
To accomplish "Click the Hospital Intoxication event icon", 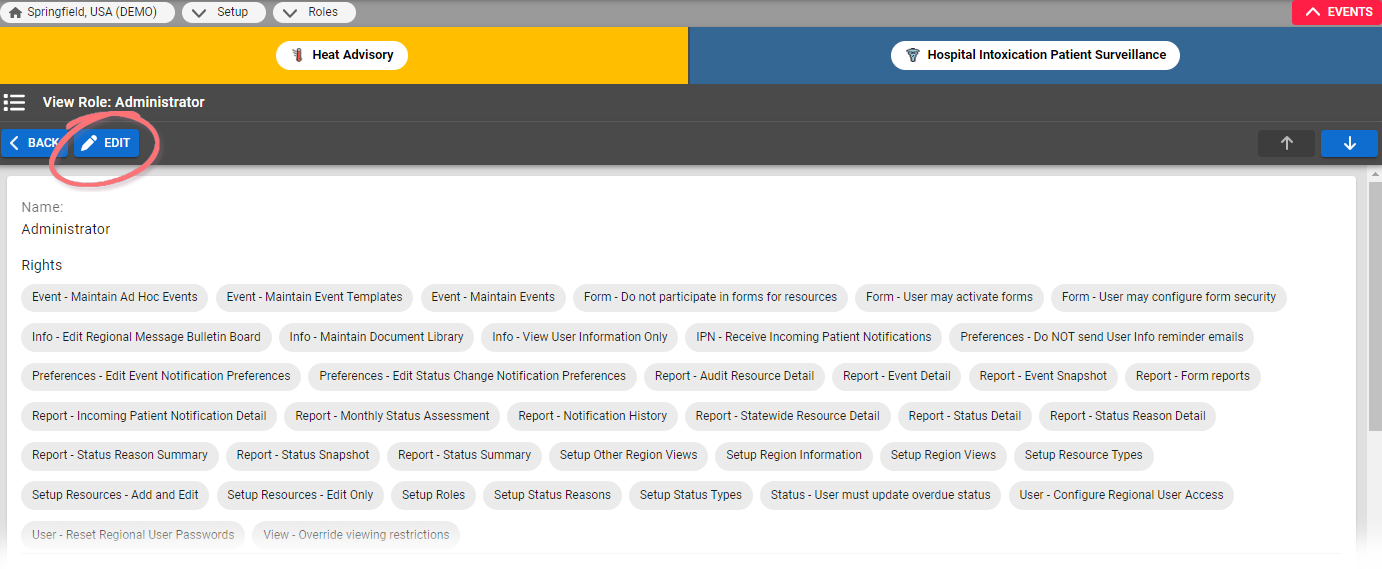I will (x=912, y=55).
